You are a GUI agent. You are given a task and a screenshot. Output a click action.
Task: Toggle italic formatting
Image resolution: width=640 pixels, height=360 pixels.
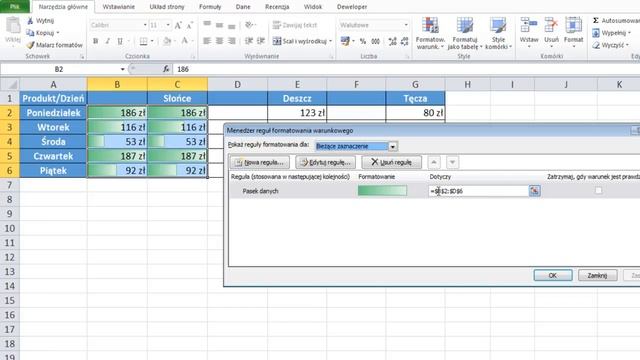coord(108,41)
